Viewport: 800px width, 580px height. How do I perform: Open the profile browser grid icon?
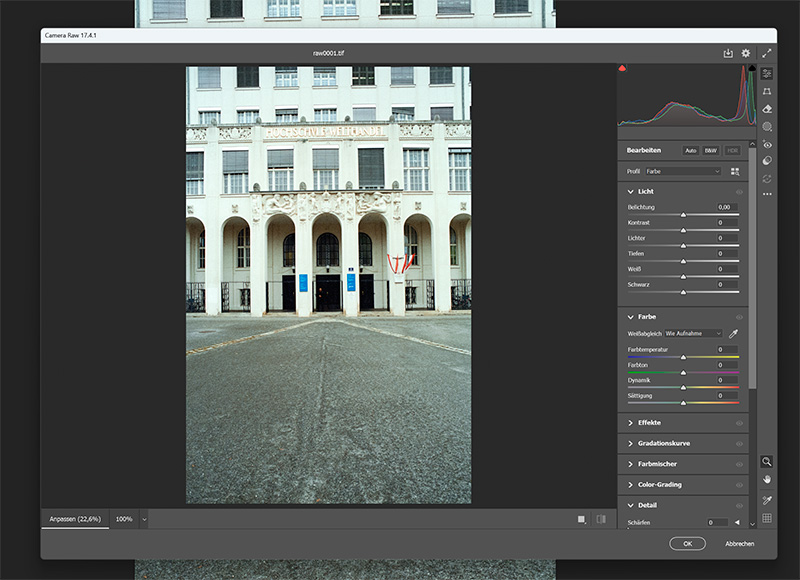point(735,172)
